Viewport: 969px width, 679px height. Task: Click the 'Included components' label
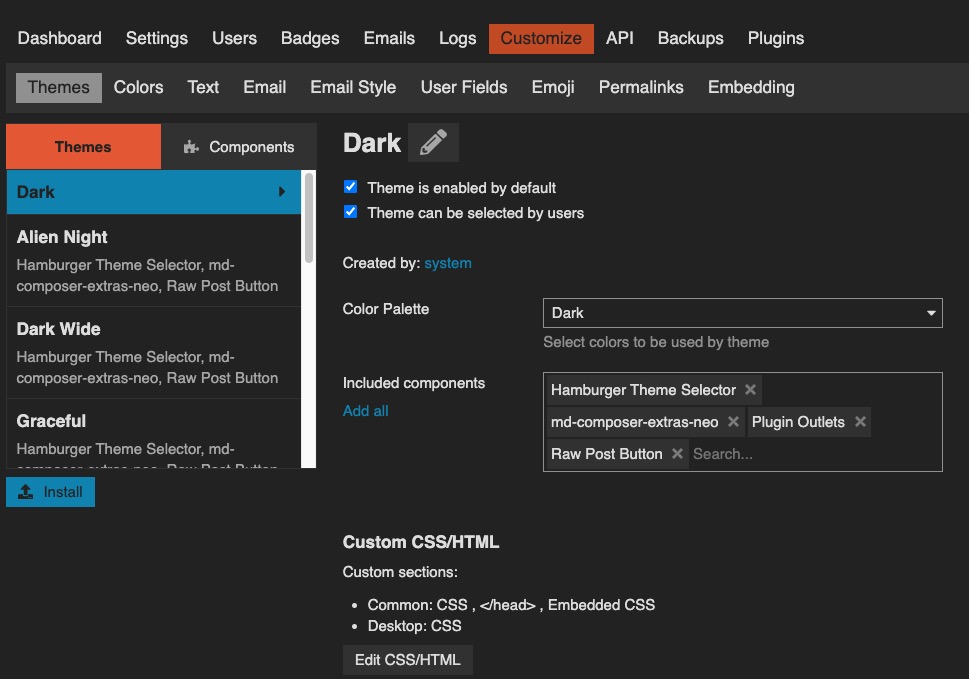pyautogui.click(x=414, y=383)
